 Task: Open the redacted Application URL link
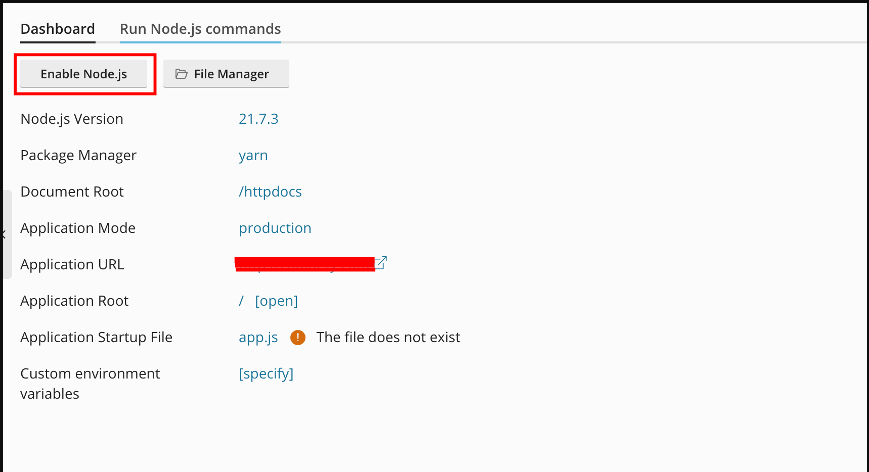[x=304, y=264]
